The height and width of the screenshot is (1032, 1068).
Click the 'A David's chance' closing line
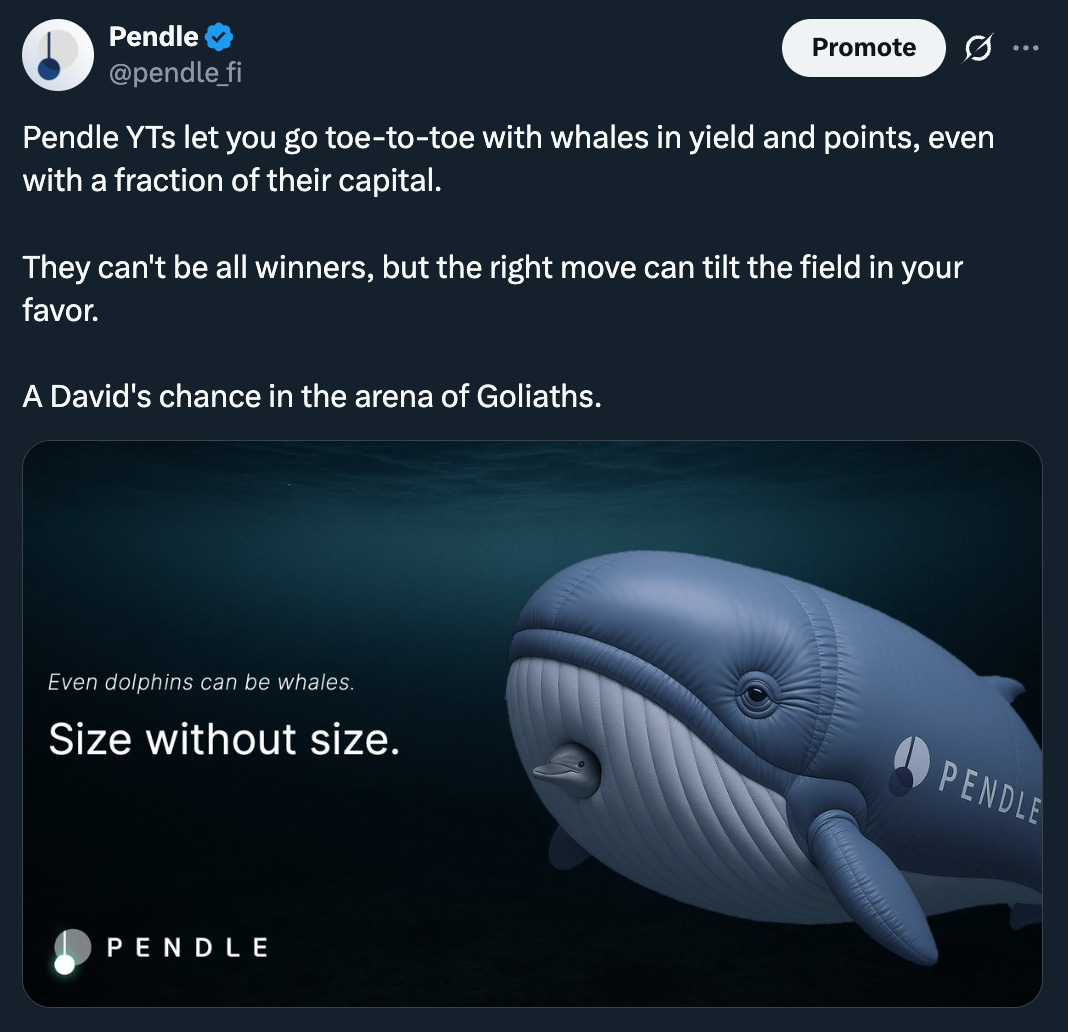(x=312, y=396)
